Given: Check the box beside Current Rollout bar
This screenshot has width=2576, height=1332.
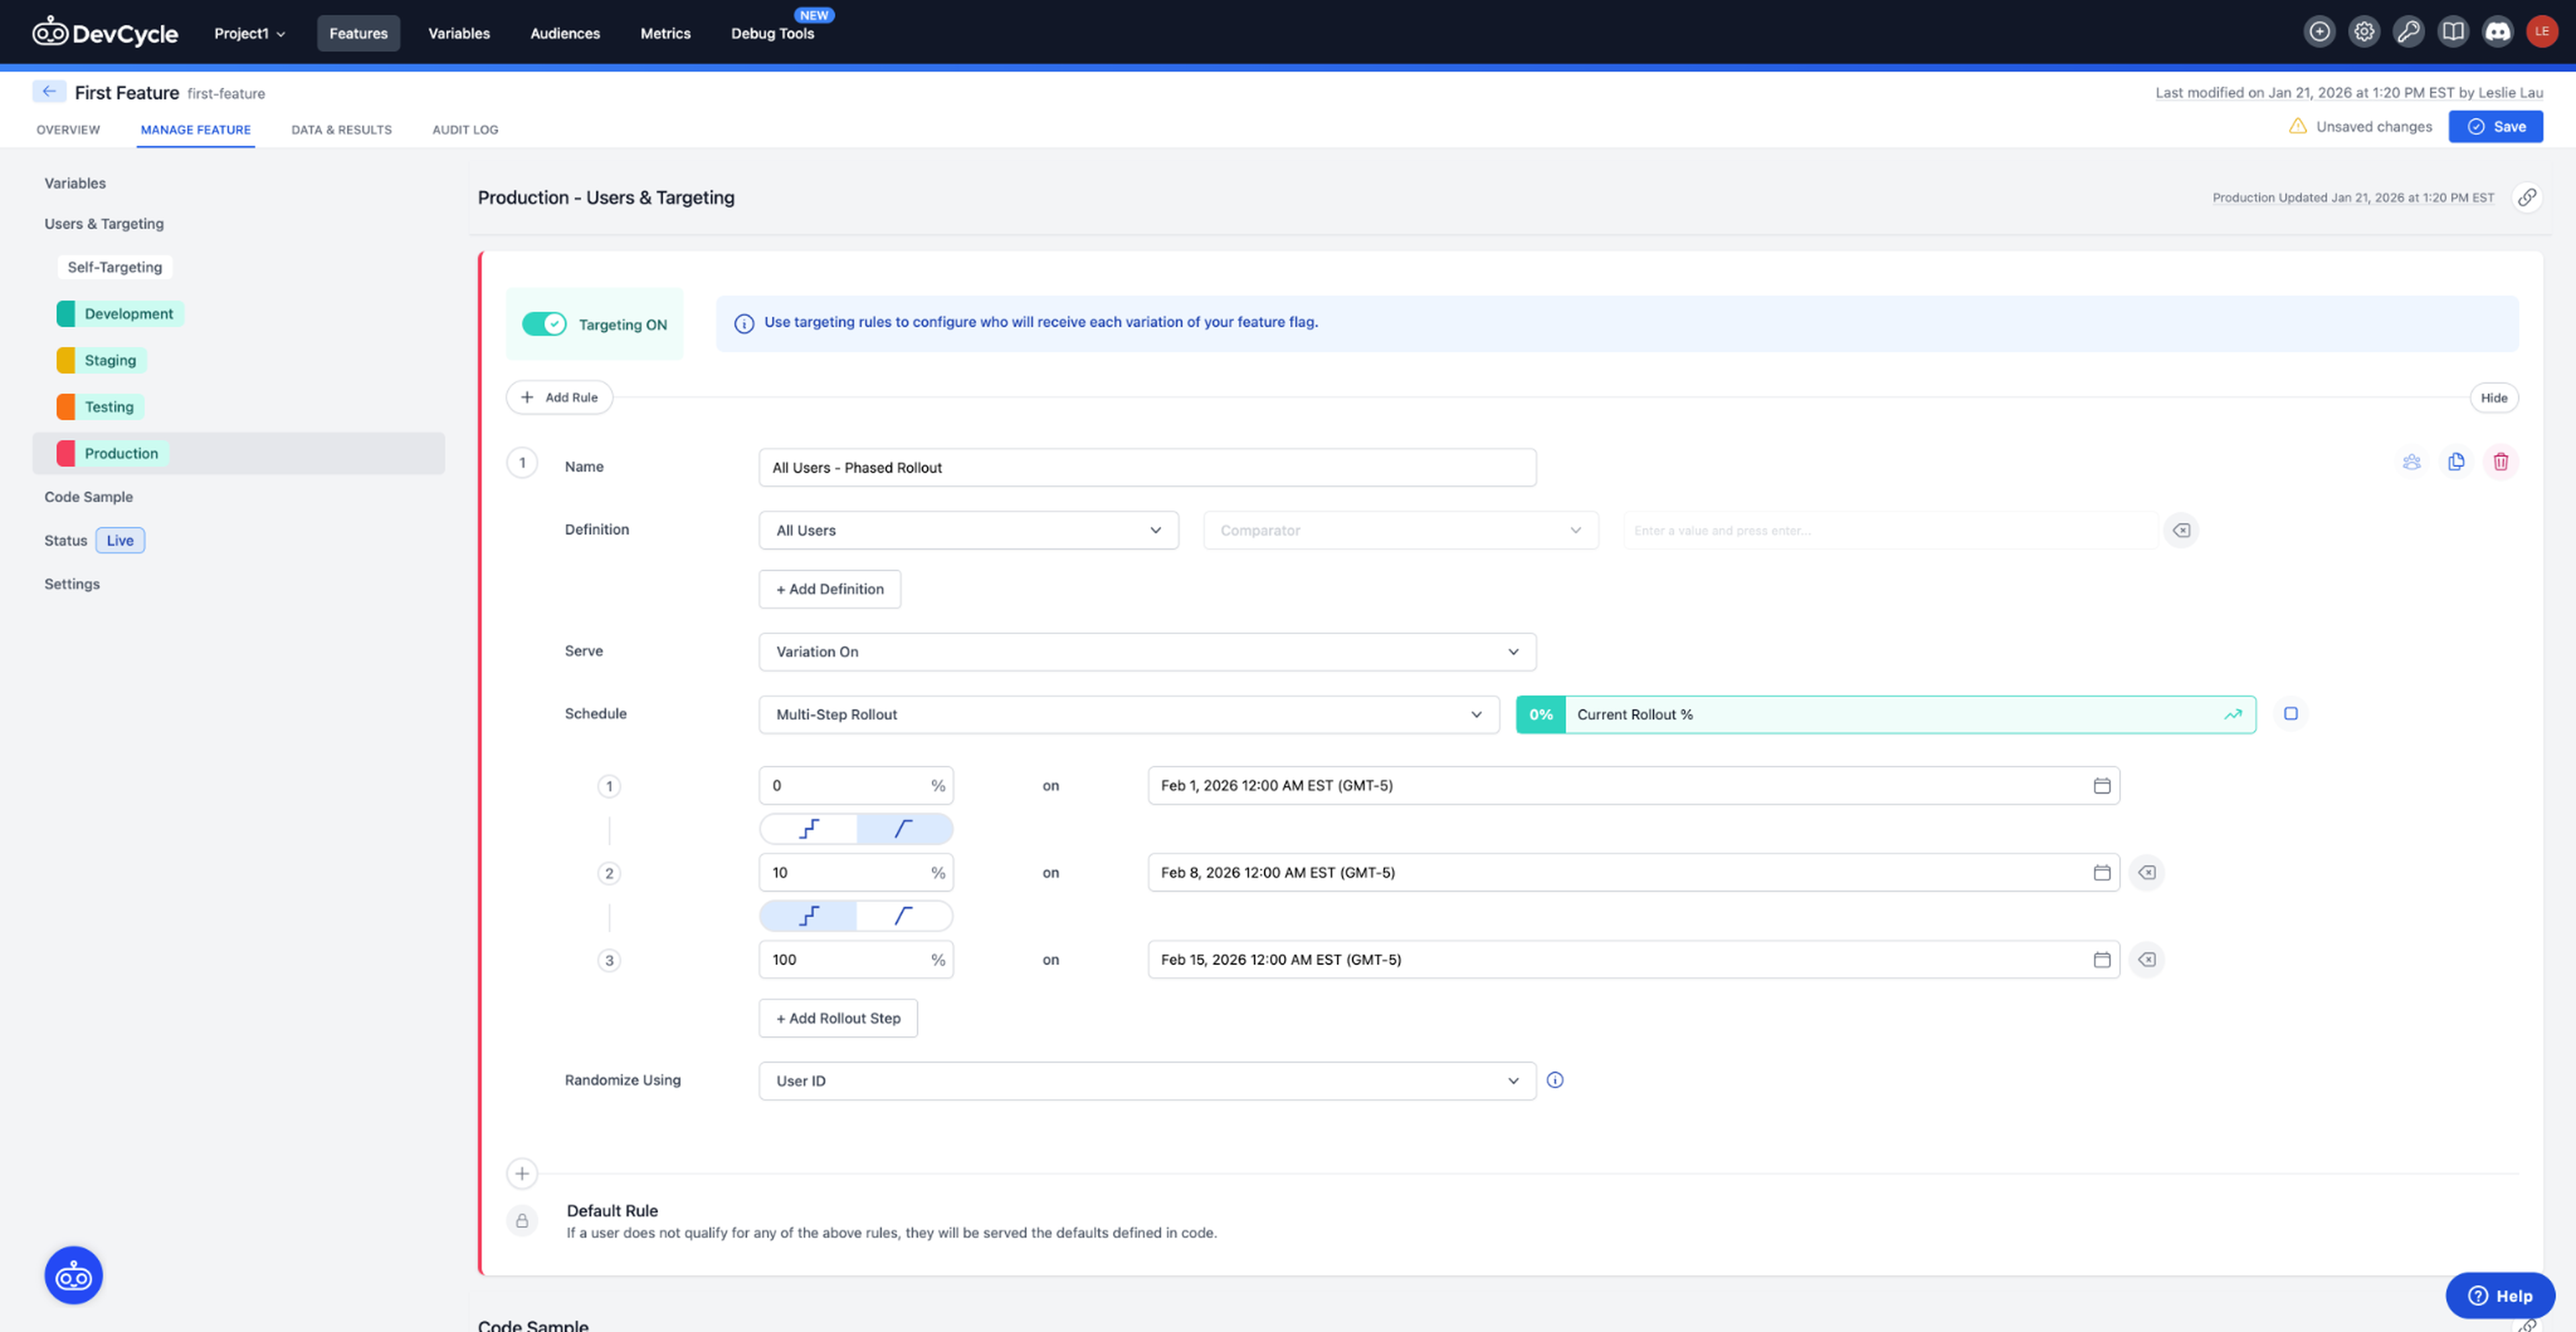Looking at the screenshot, I should click(x=2291, y=713).
